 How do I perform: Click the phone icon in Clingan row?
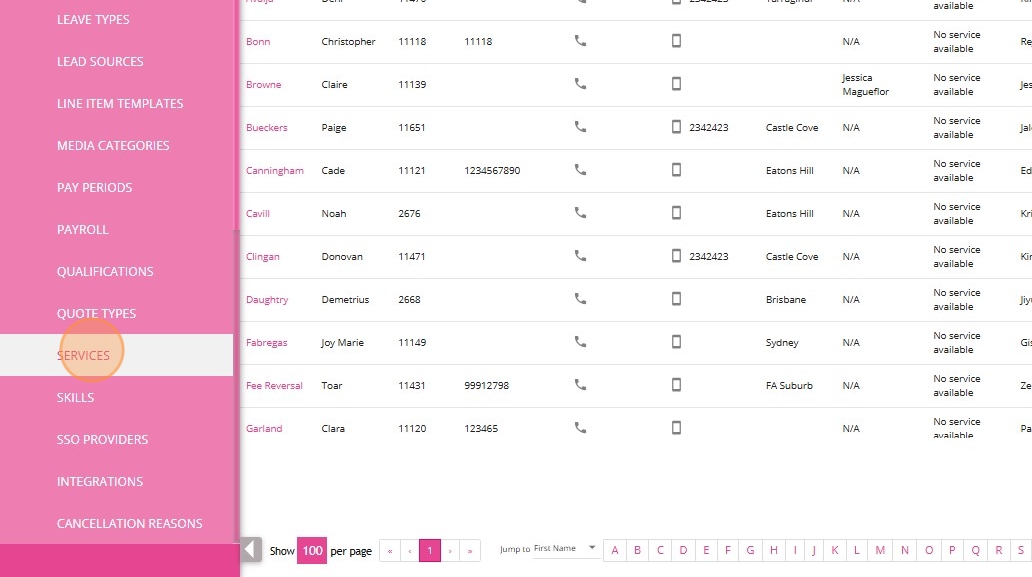(580, 255)
